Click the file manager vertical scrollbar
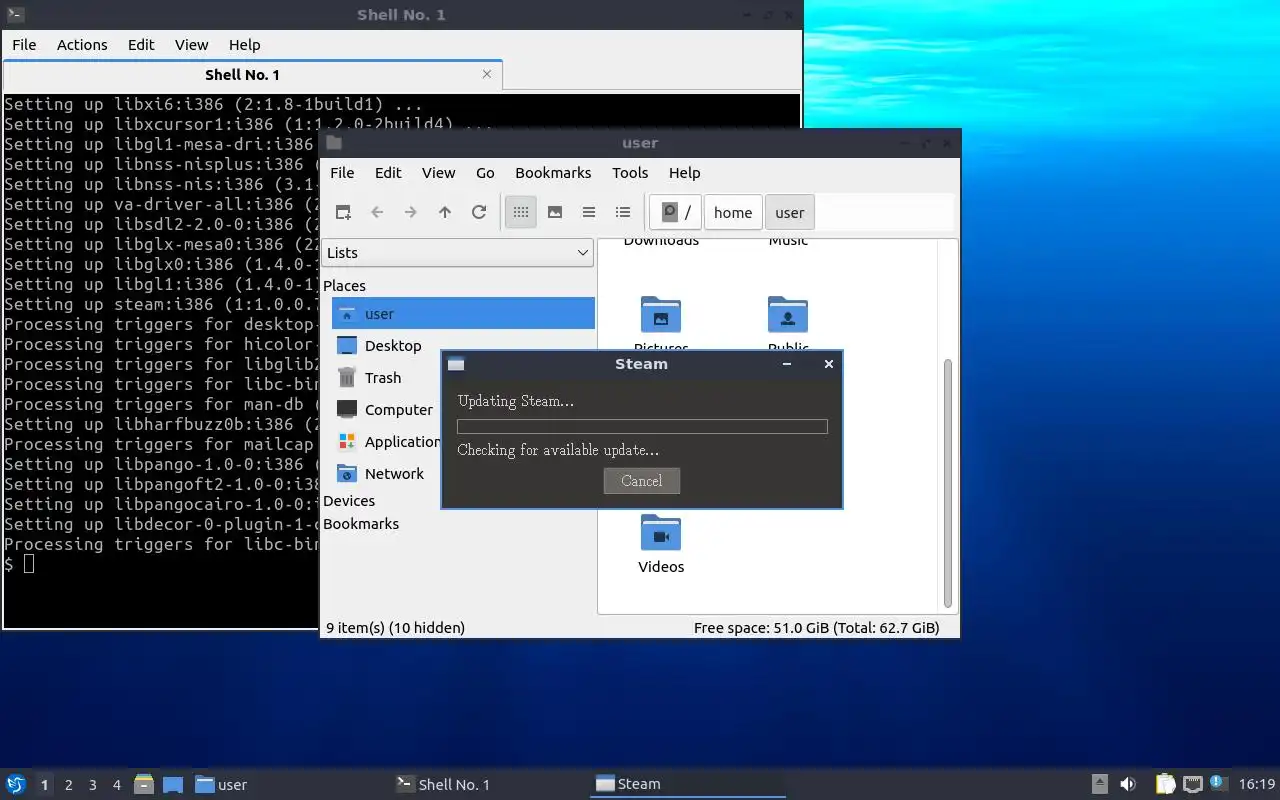 (x=948, y=484)
